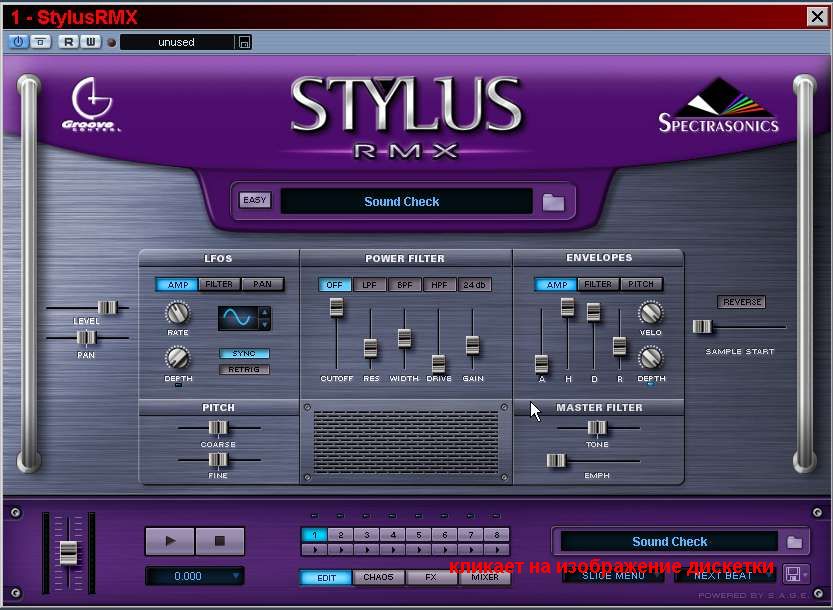Viewport: 833px width, 610px height.
Task: Click the LEVEL slider handle
Action: (107, 307)
